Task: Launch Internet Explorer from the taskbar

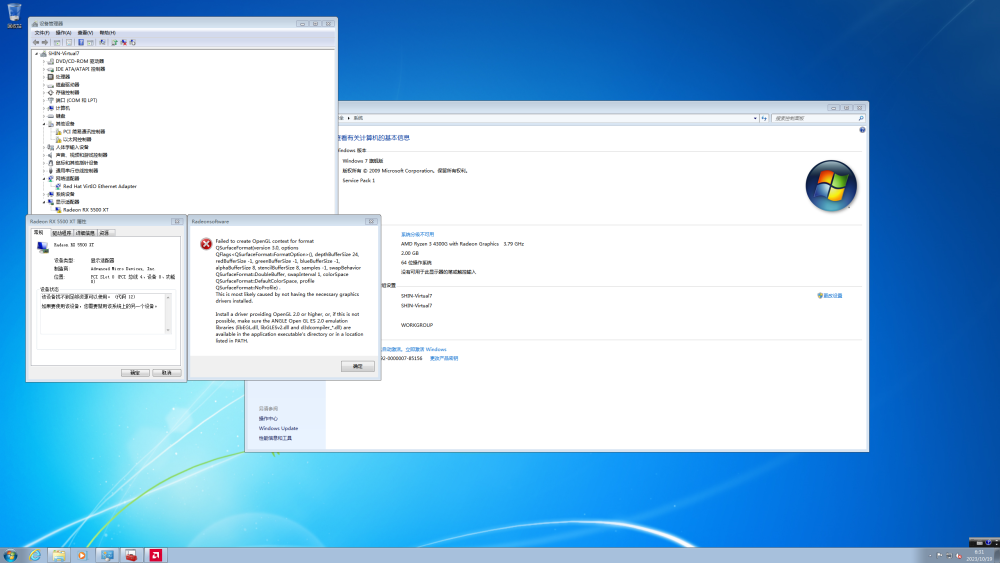Action: point(34,555)
